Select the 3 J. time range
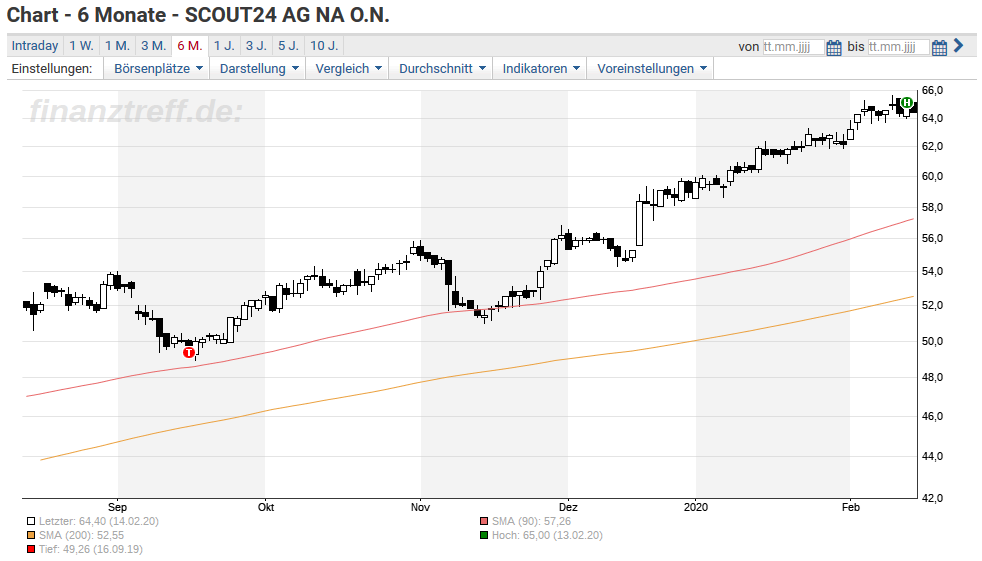 (x=256, y=46)
